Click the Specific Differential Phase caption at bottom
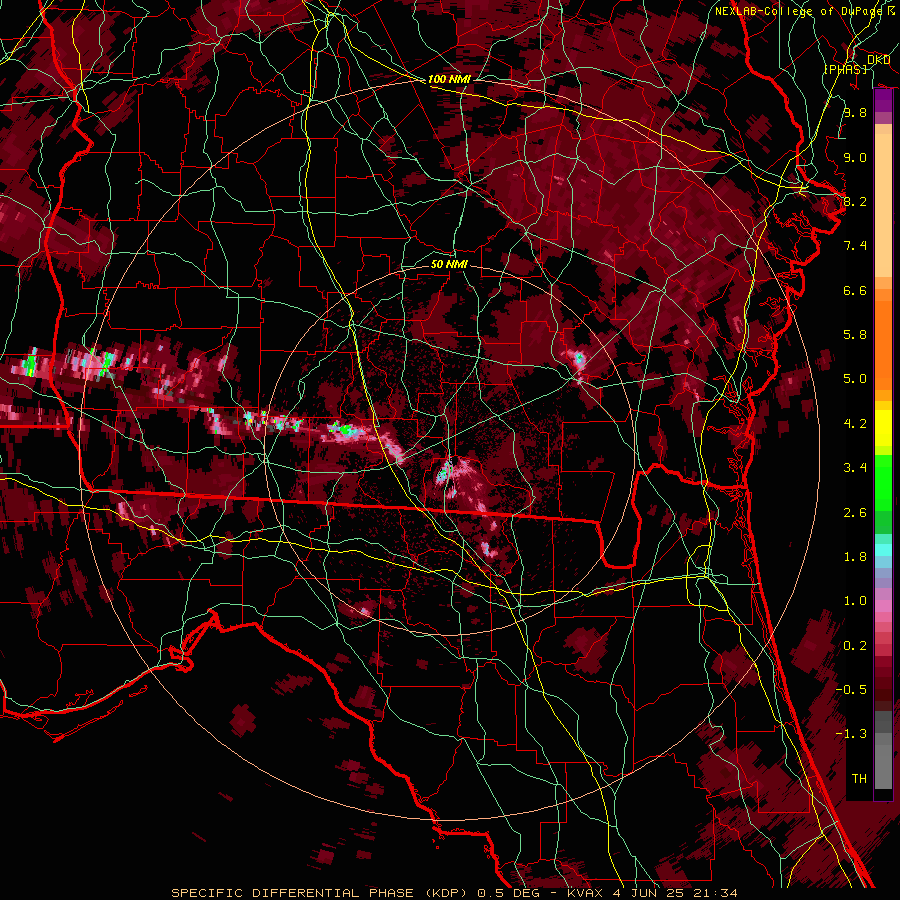 pyautogui.click(x=454, y=893)
